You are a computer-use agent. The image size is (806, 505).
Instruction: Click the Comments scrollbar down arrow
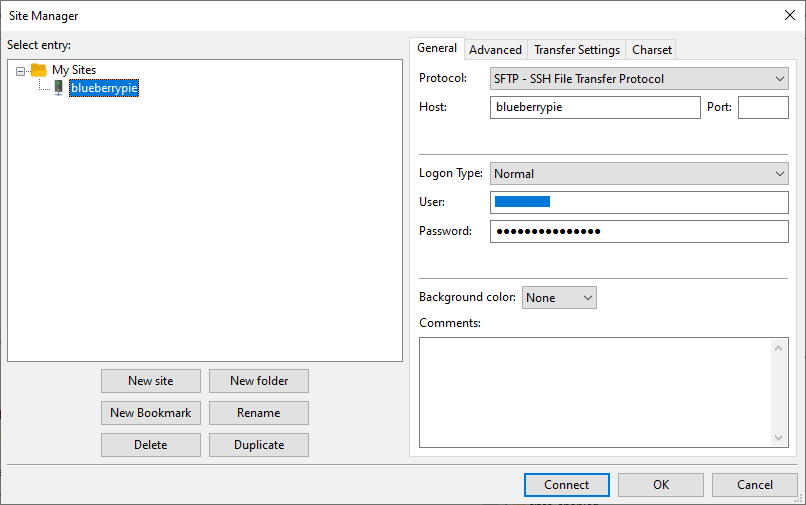778,438
